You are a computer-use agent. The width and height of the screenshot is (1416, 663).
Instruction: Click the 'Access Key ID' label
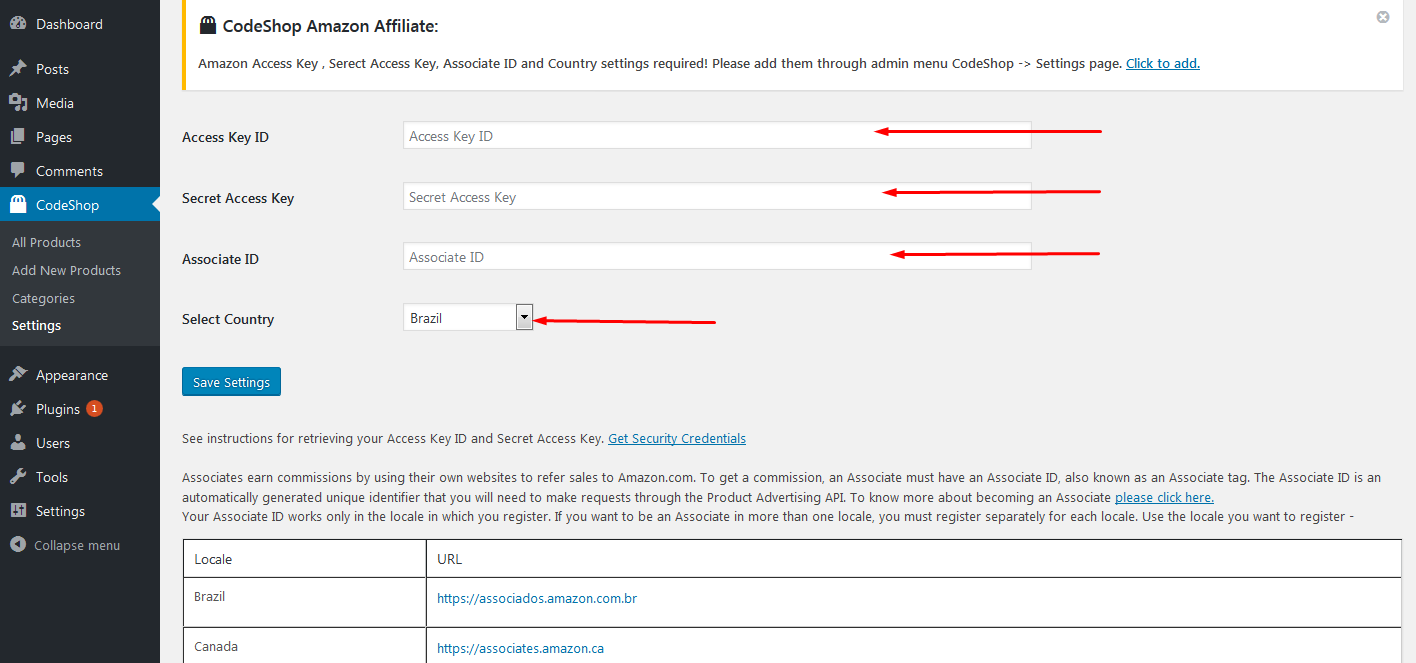click(x=225, y=137)
